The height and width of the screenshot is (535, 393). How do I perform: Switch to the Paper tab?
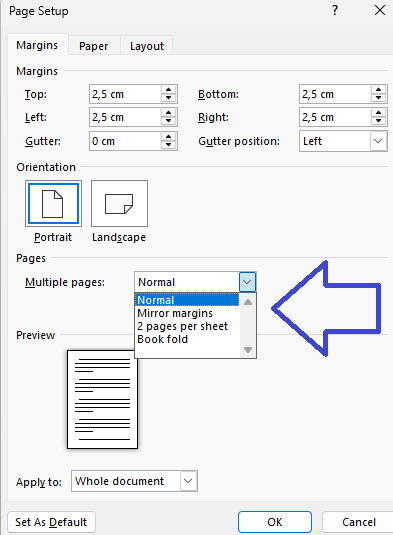click(x=93, y=46)
